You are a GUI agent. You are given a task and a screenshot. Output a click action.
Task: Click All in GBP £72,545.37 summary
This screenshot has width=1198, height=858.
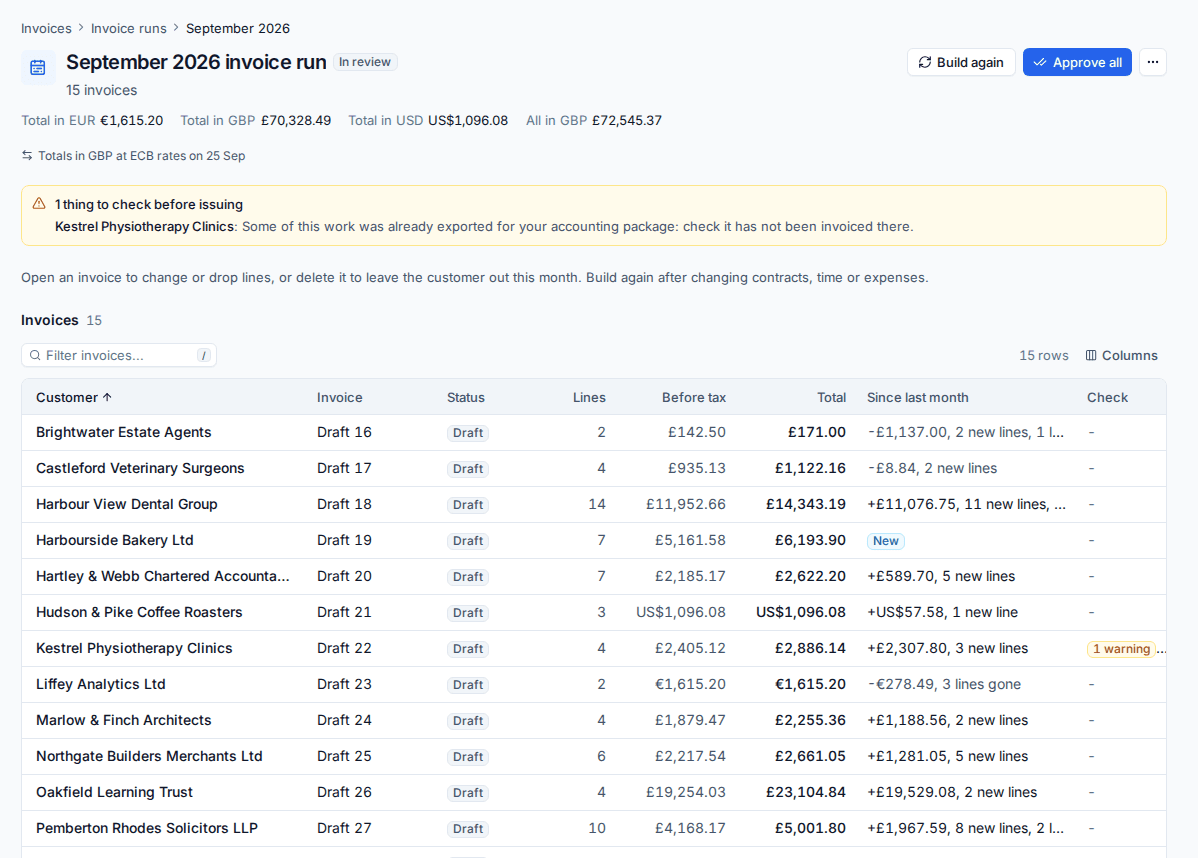click(594, 121)
